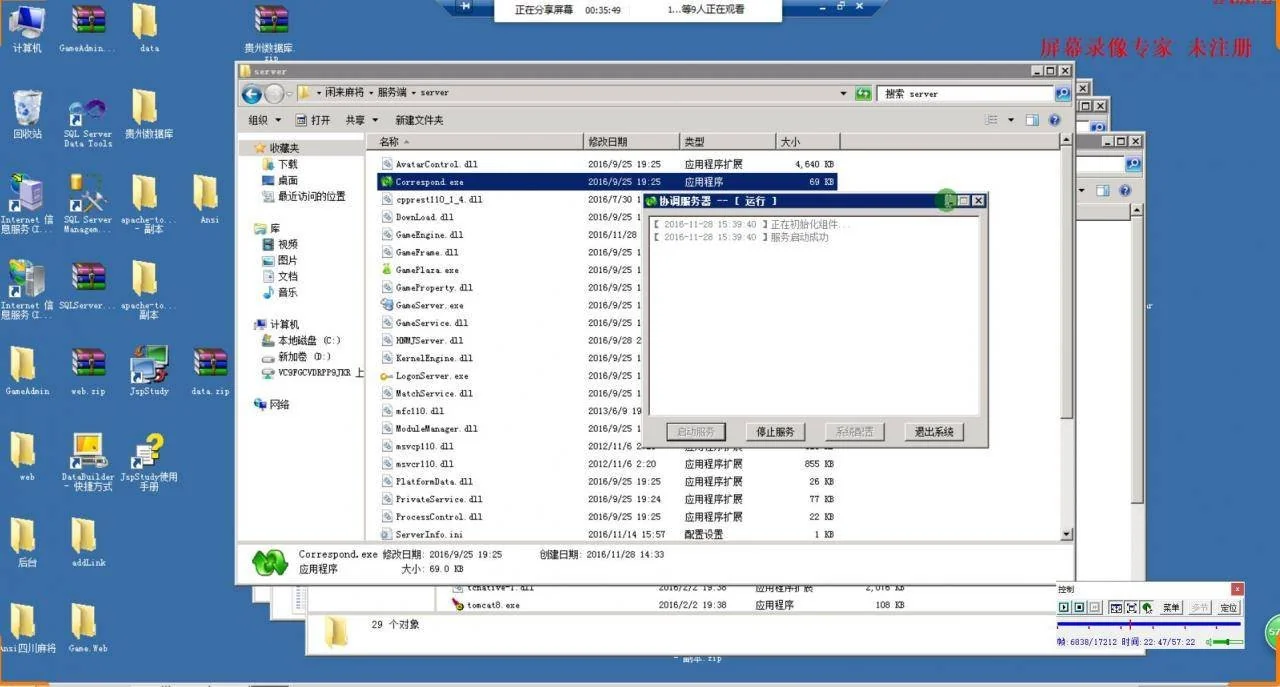
Task: Expand the view options dropdown arrow
Action: click(1010, 120)
